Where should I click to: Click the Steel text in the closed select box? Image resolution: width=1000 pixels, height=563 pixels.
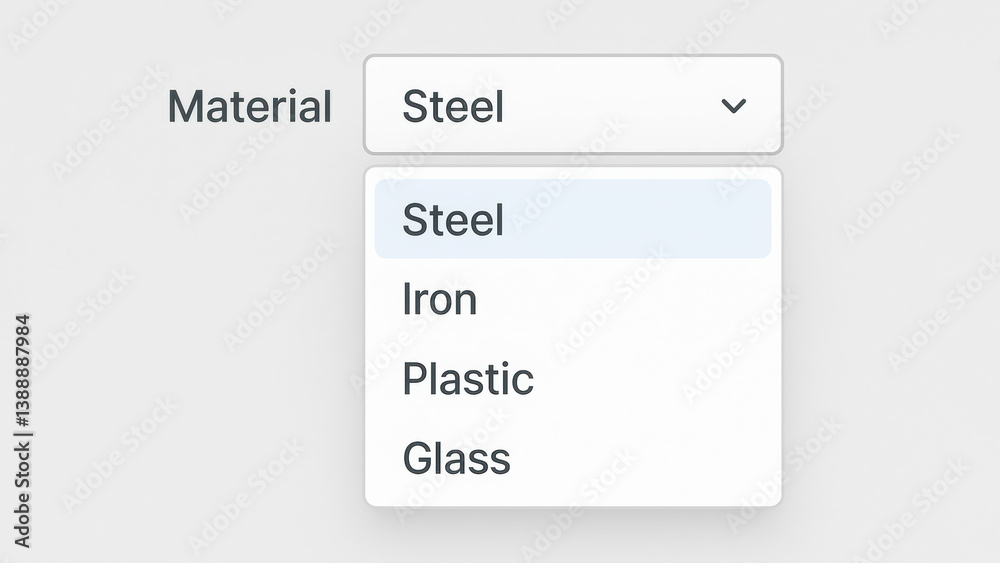[x=453, y=106]
